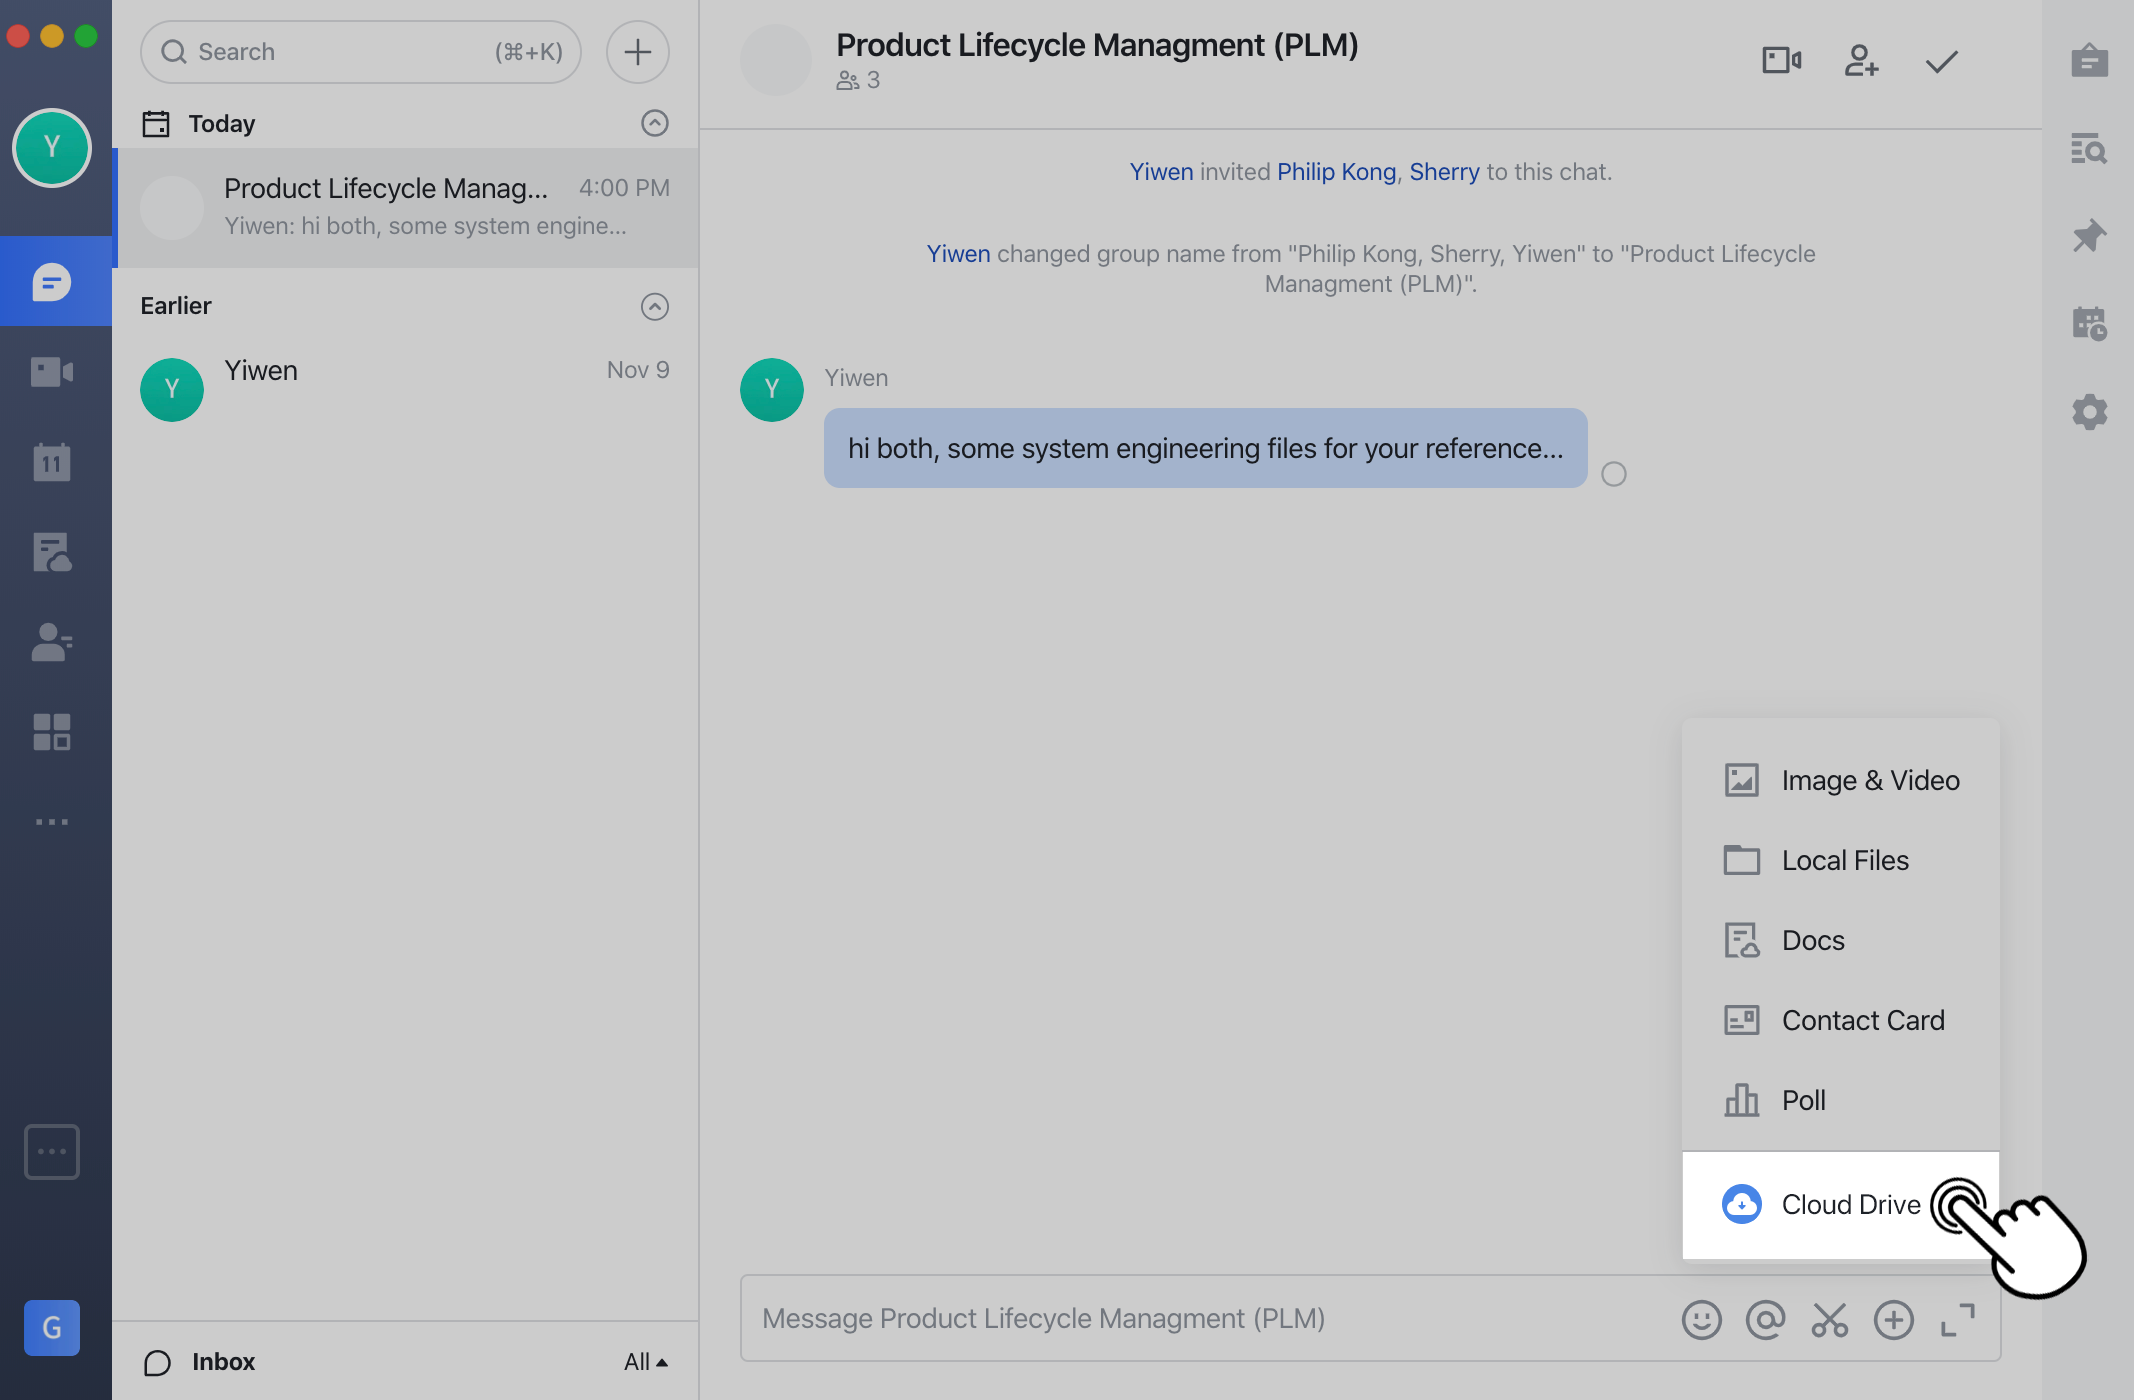Open chat settings gear icon
This screenshot has height=1400, width=2134.
point(2089,412)
